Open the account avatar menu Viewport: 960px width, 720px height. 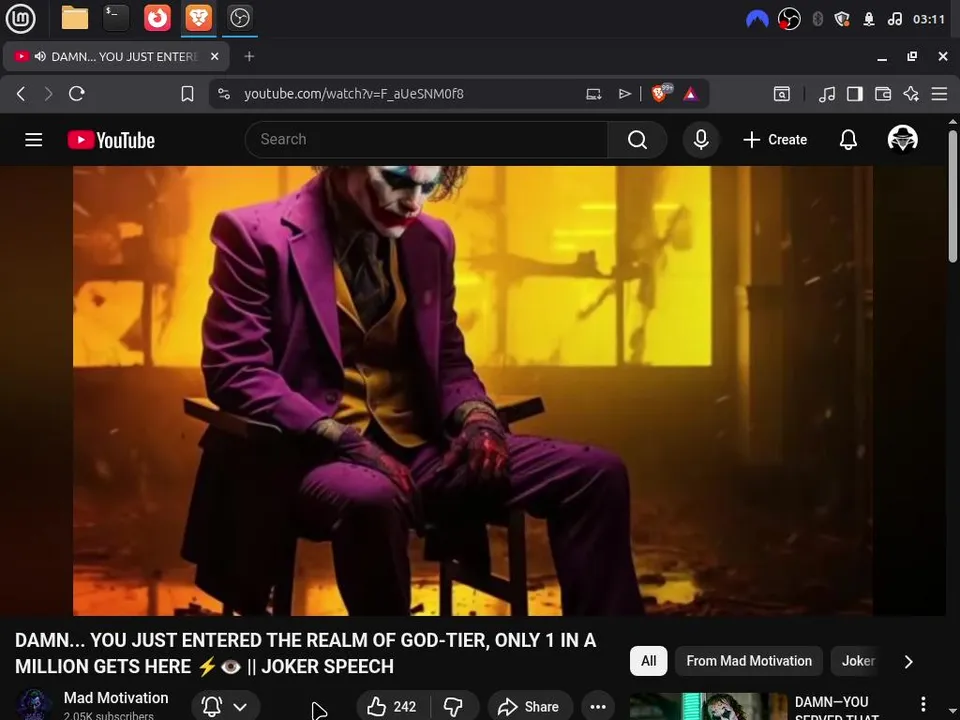tap(902, 139)
